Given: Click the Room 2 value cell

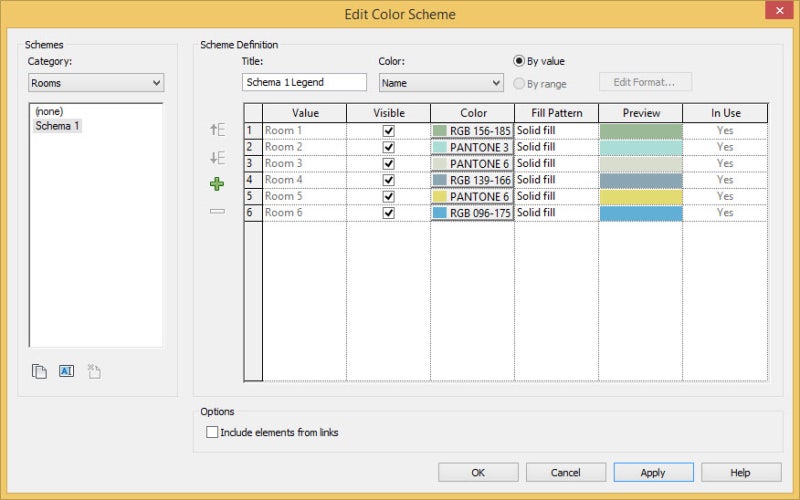Looking at the screenshot, I should tap(305, 147).
